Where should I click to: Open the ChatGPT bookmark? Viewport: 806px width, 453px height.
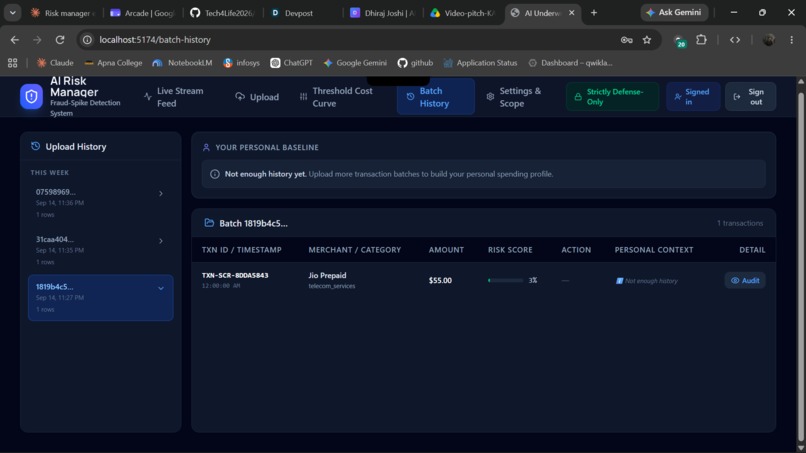pyautogui.click(x=291, y=63)
